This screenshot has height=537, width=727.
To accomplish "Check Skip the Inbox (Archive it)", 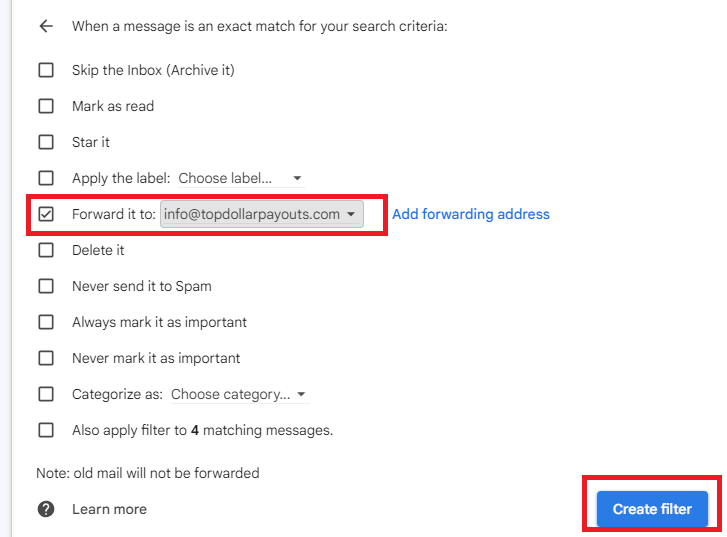I will [46, 70].
